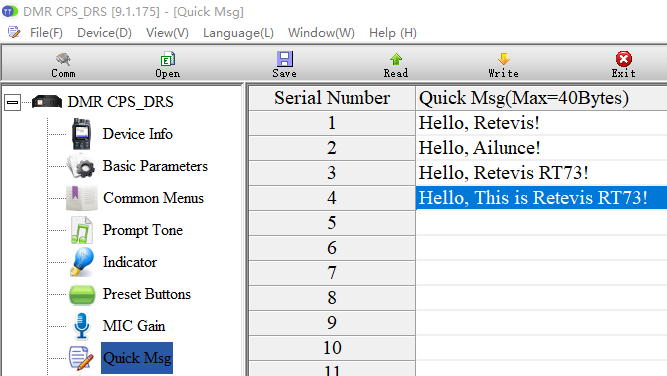Select the Quick Msg tree label
Image resolution: width=667 pixels, height=376 pixels.
137,358
